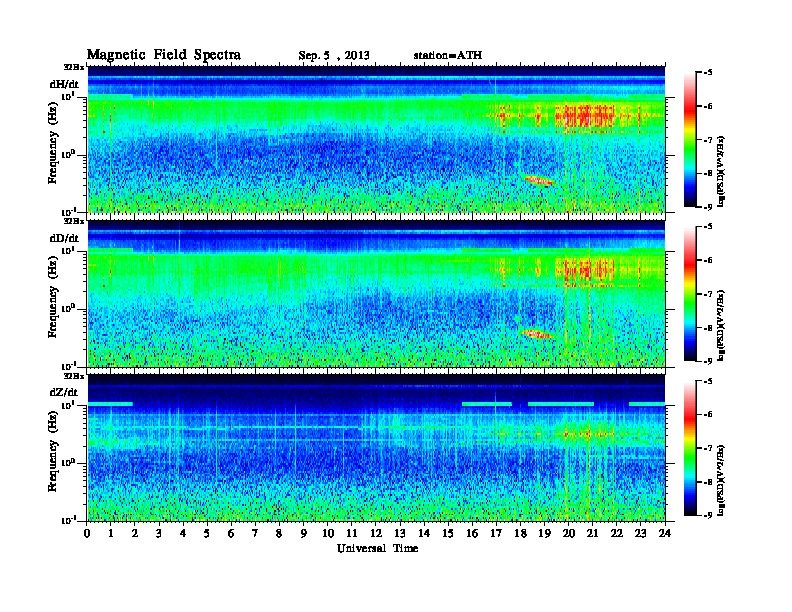Click the dZ/dt panel color scale bar
Viewport: 792px width, 612px height.
tap(690, 448)
